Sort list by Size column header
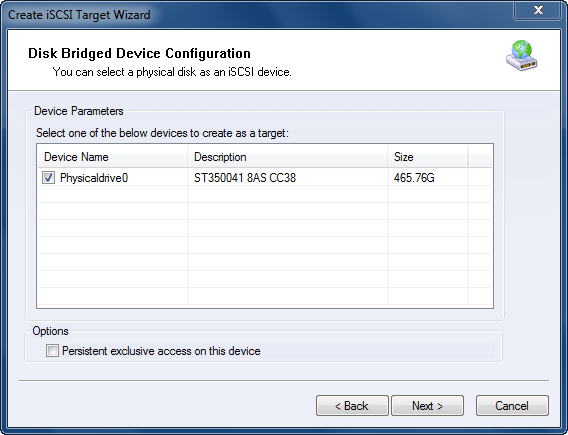The height and width of the screenshot is (435, 568). (x=428, y=157)
